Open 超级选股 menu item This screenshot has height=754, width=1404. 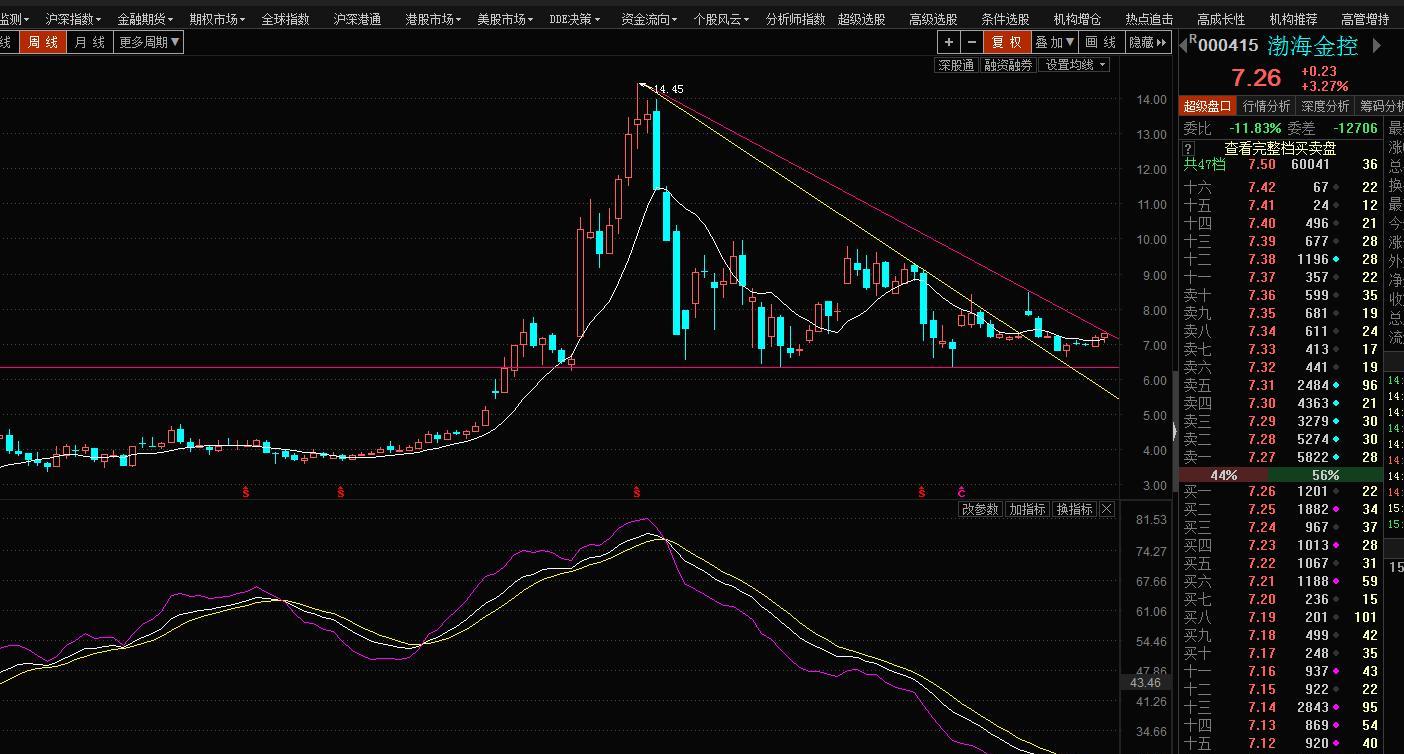point(861,19)
